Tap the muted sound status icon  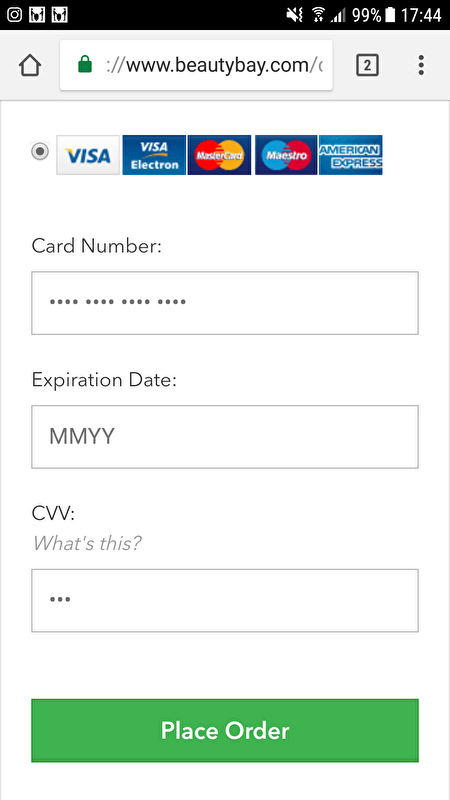[x=295, y=15]
